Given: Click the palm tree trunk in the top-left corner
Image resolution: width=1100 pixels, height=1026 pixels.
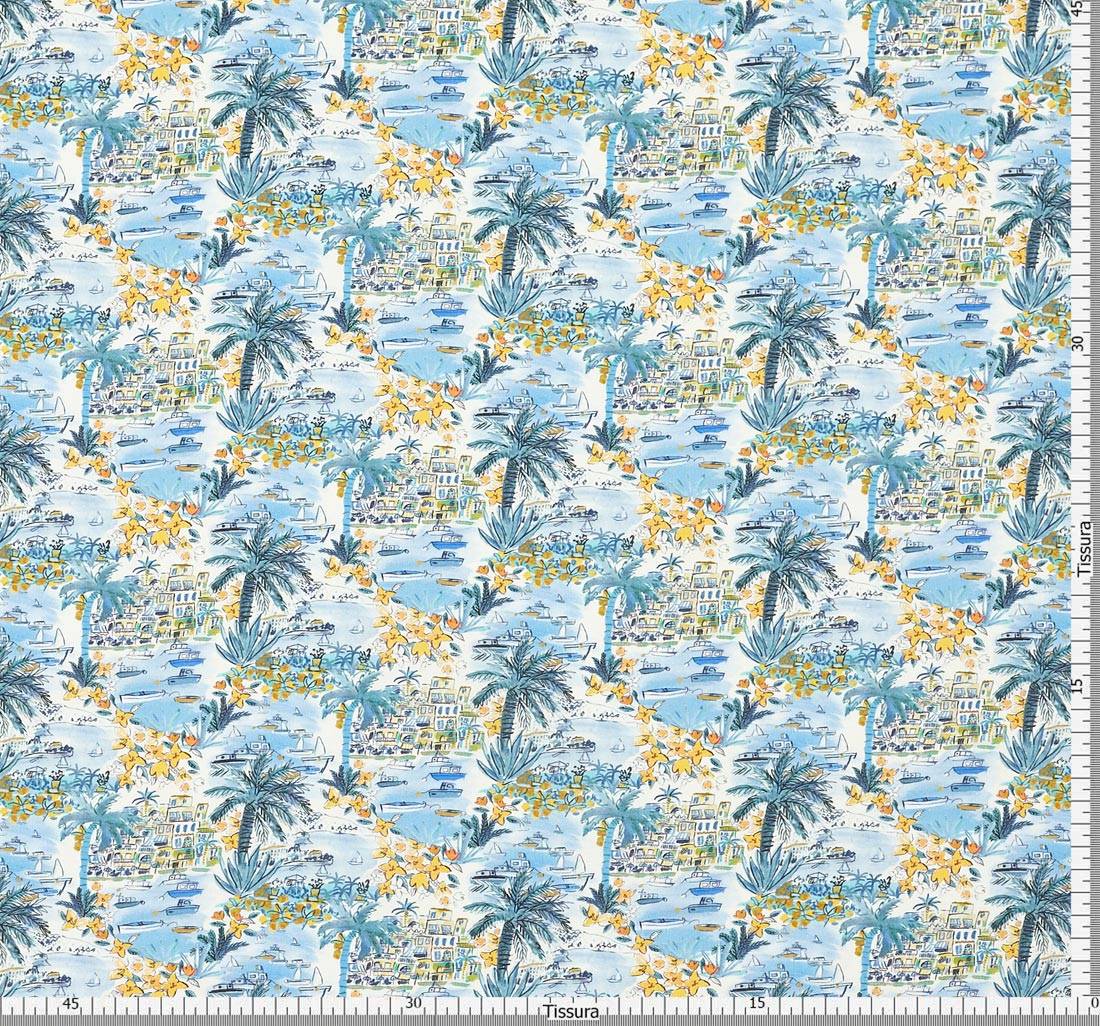Looking at the screenshot, I should 20,20.
